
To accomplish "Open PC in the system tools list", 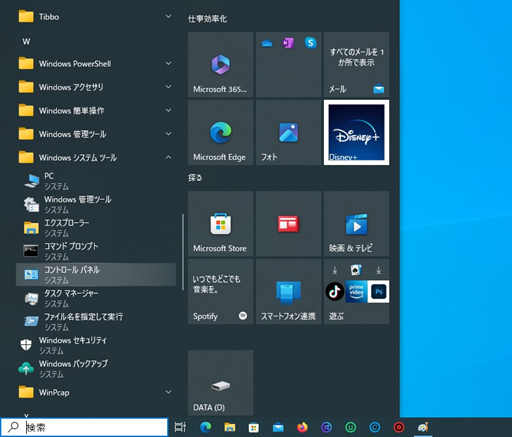I will coord(96,181).
